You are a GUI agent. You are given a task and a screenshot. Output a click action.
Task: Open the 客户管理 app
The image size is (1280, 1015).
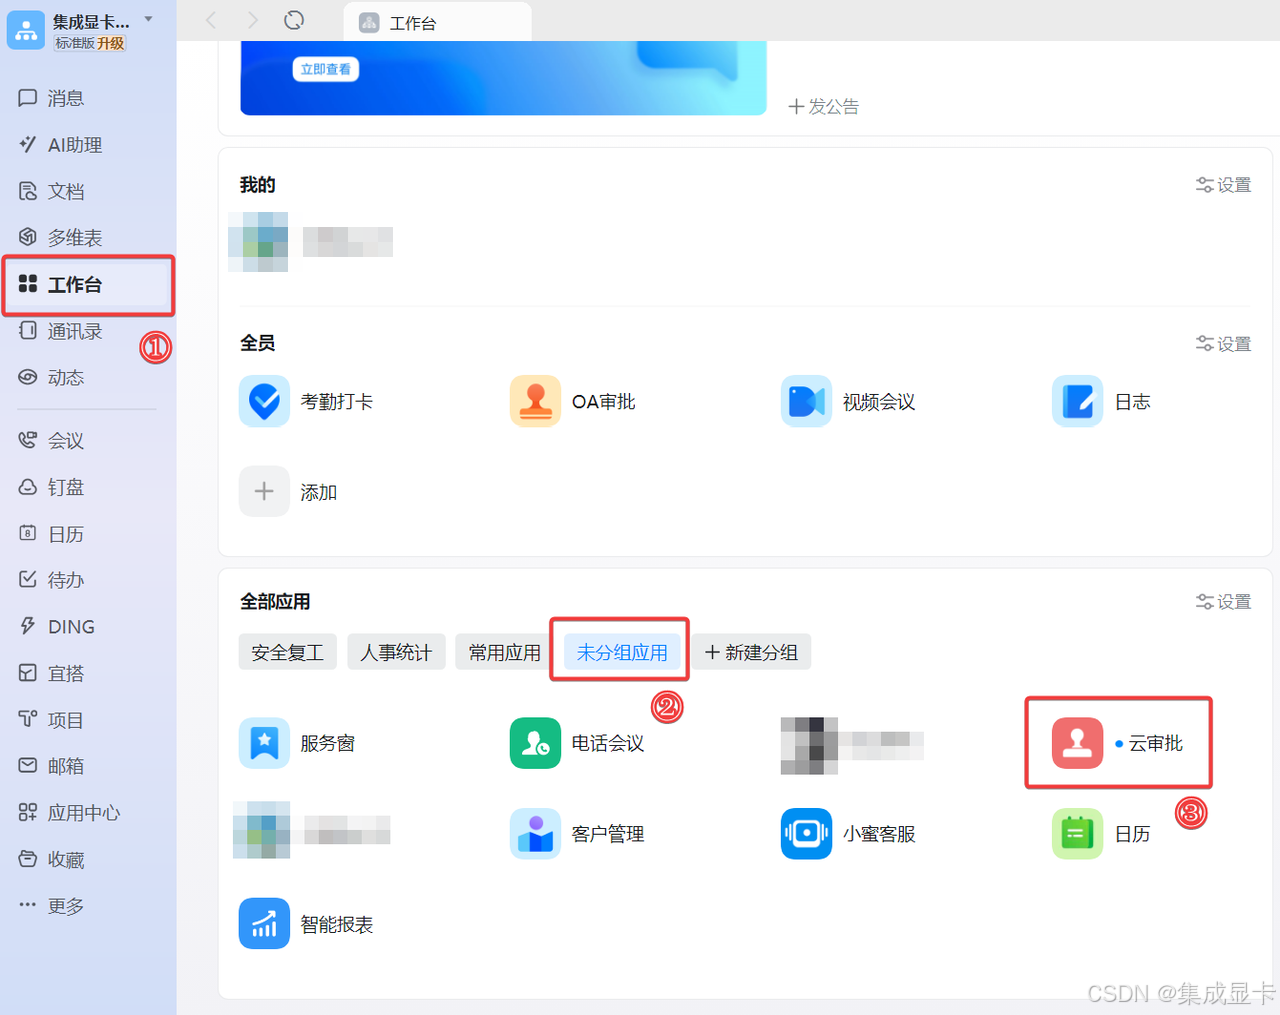pyautogui.click(x=577, y=834)
